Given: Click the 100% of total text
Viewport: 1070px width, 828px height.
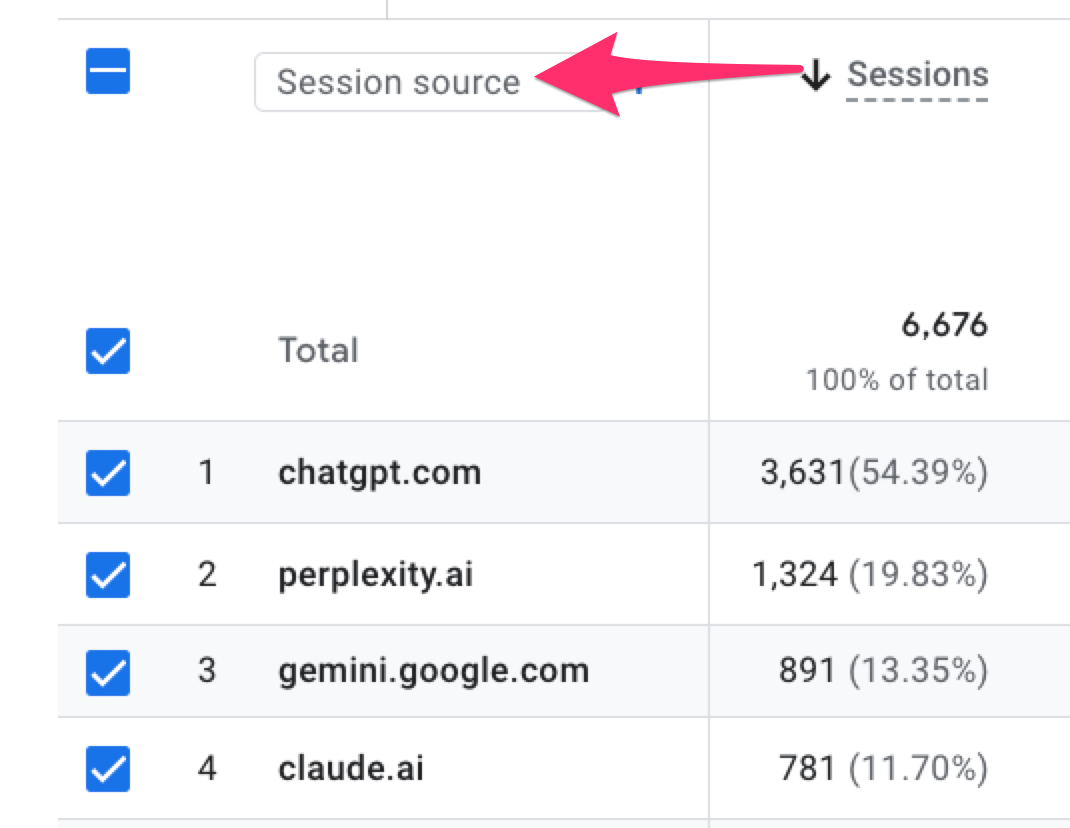Looking at the screenshot, I should click(x=897, y=380).
